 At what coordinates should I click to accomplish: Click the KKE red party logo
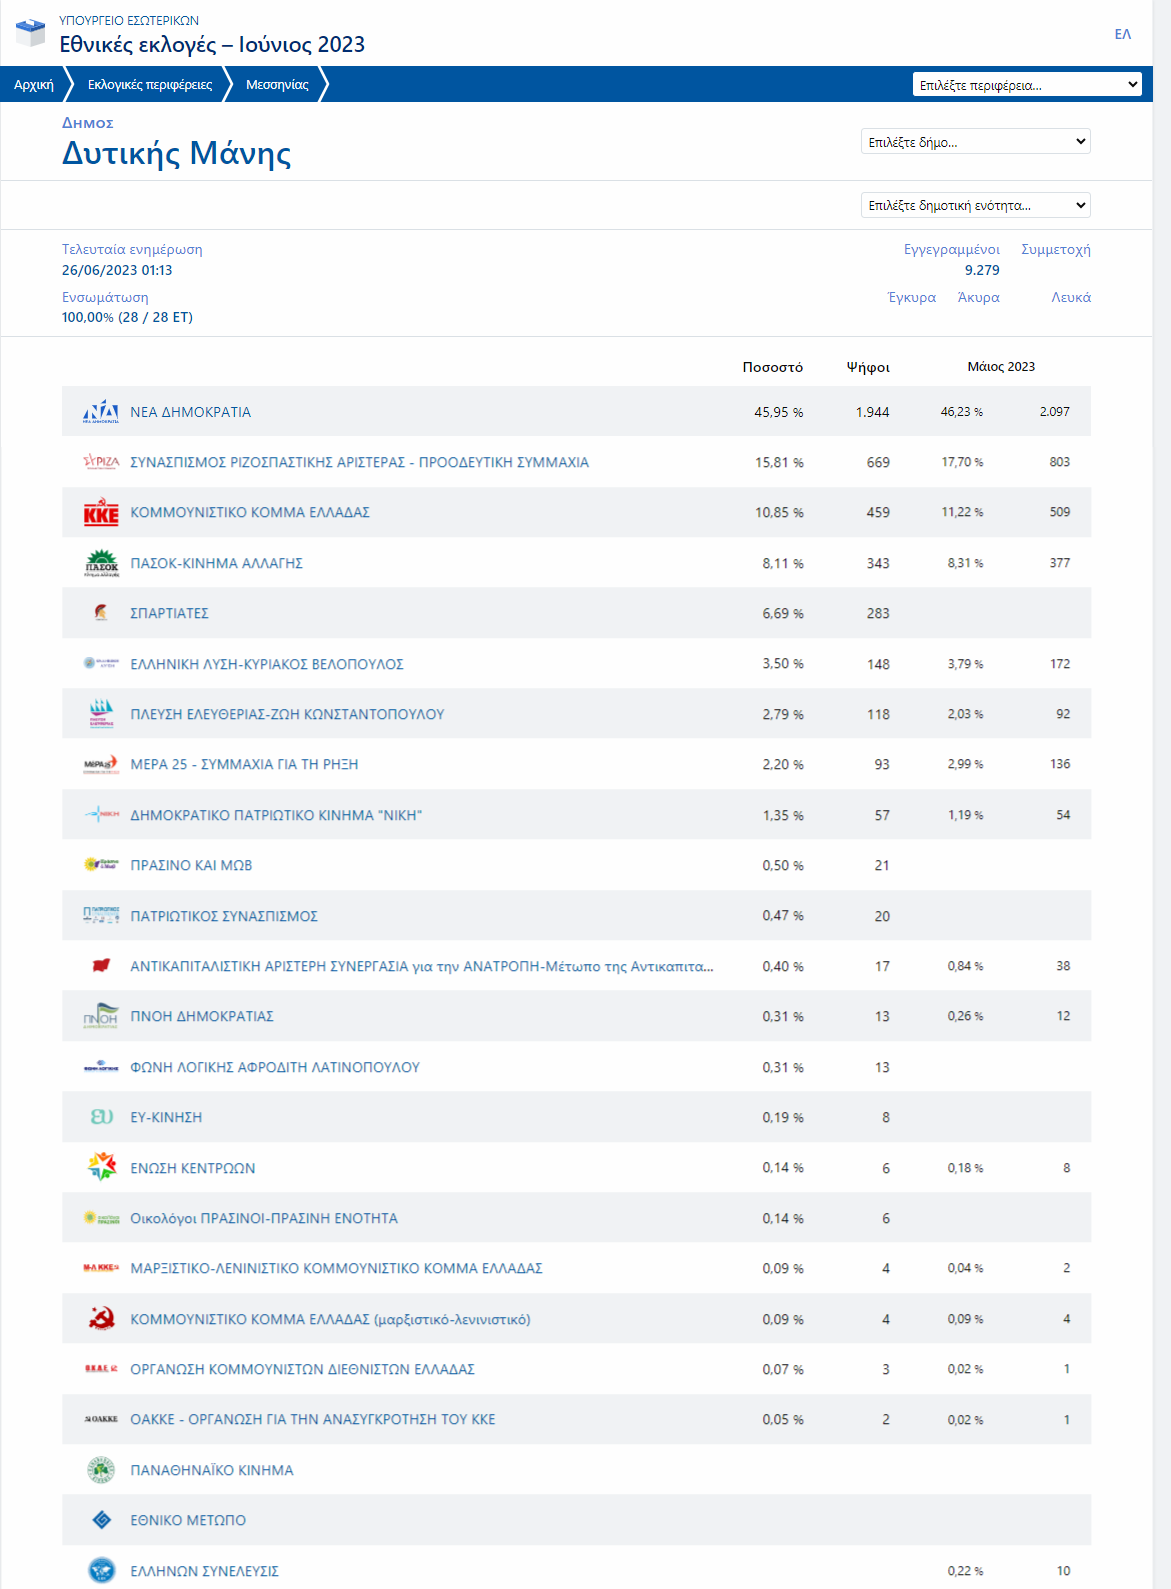101,513
